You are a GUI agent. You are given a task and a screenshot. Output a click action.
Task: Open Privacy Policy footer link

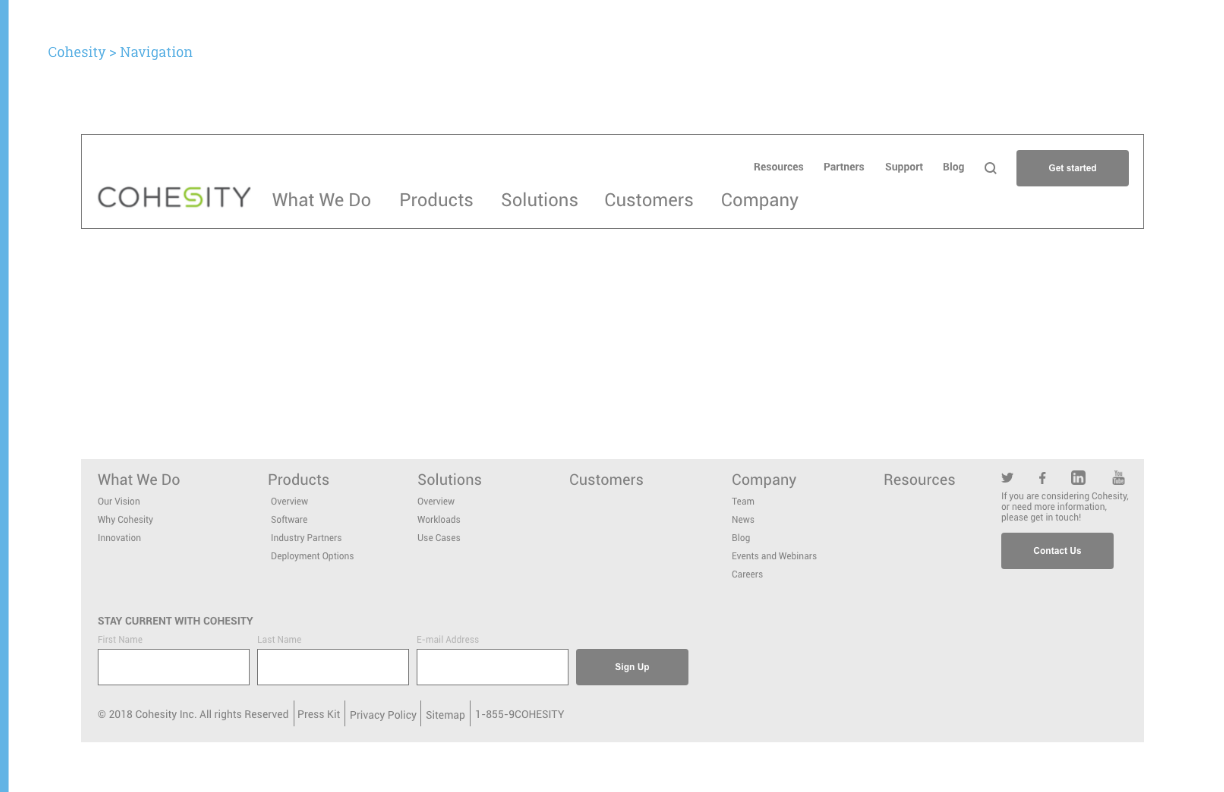[x=383, y=715]
